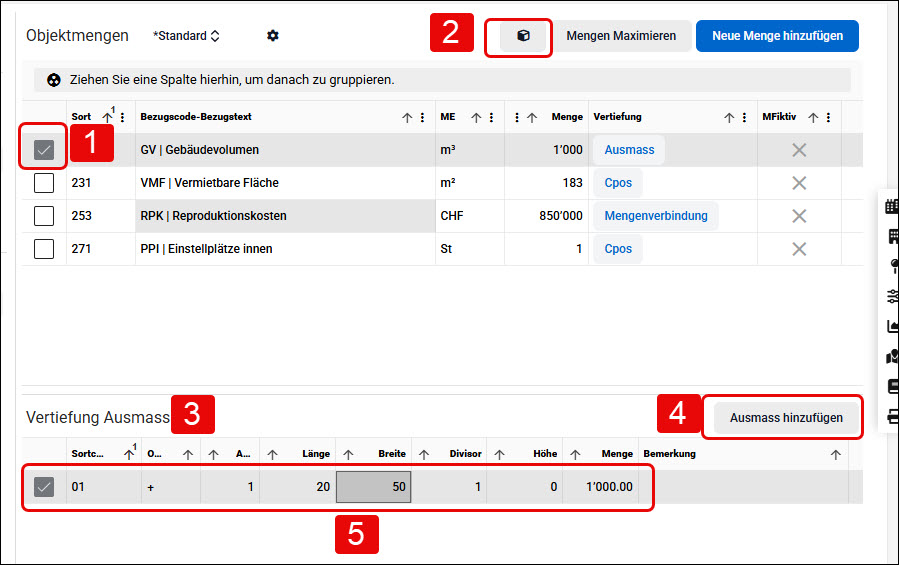
Task: Sort by the MFiktiv column arrow
Action: coord(813,117)
